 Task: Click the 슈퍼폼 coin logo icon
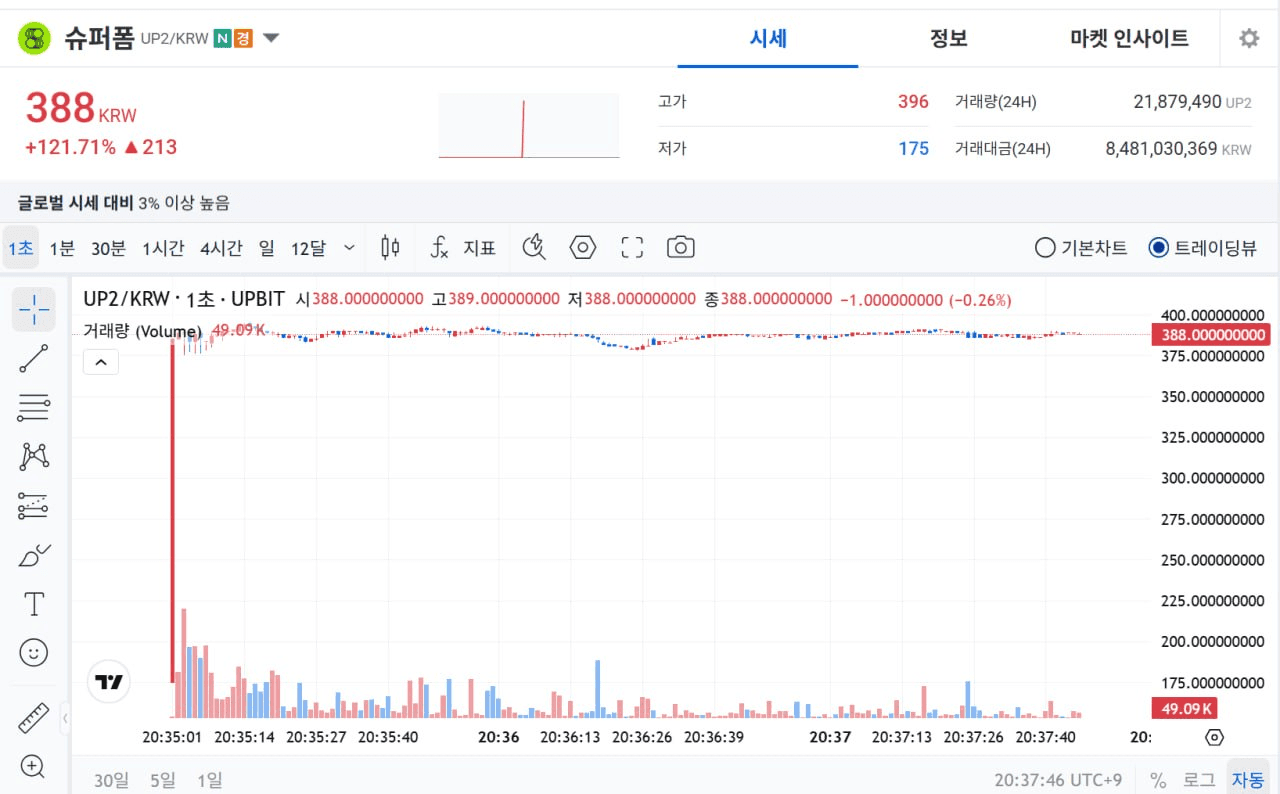point(34,38)
